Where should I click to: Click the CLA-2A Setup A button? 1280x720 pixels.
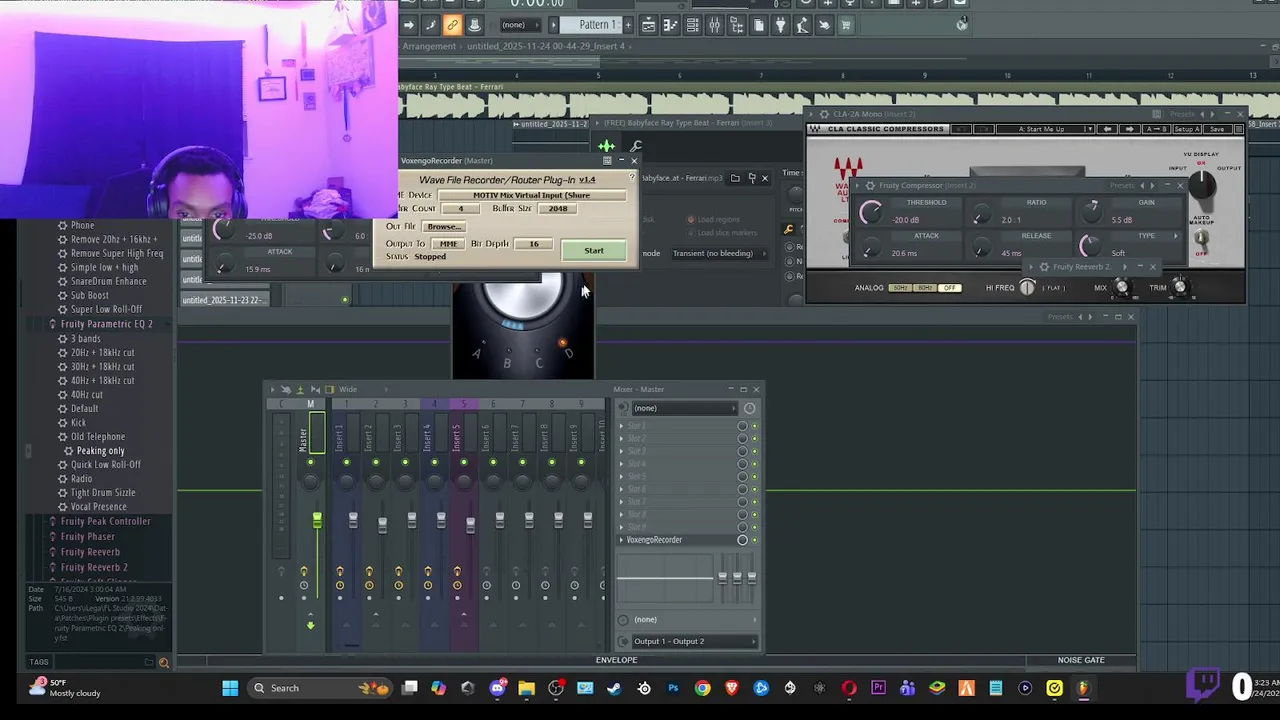point(1187,129)
